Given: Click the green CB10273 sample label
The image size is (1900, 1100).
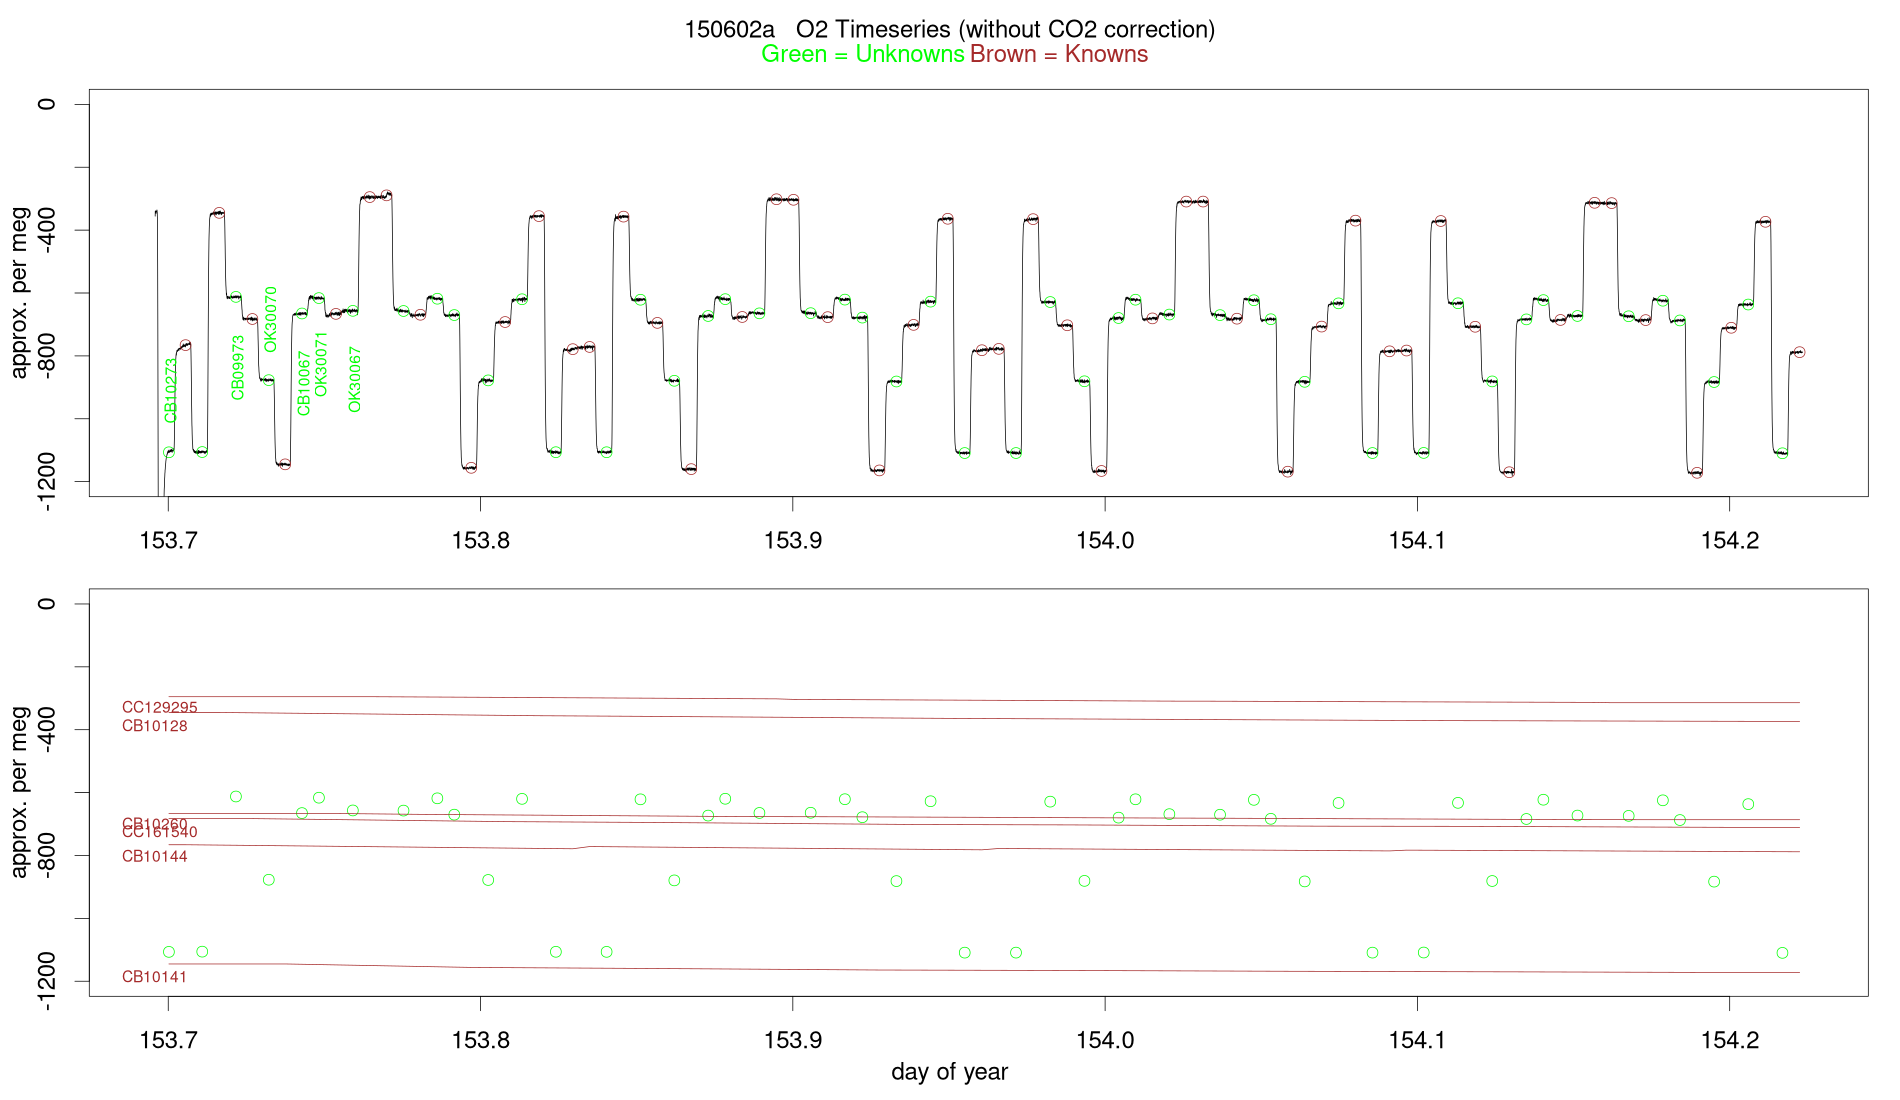Looking at the screenshot, I should point(170,390).
